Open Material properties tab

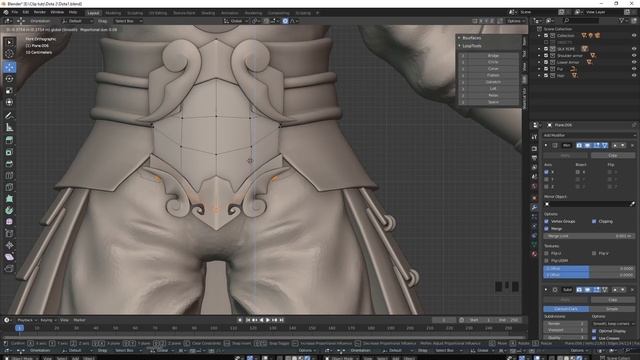(535, 253)
